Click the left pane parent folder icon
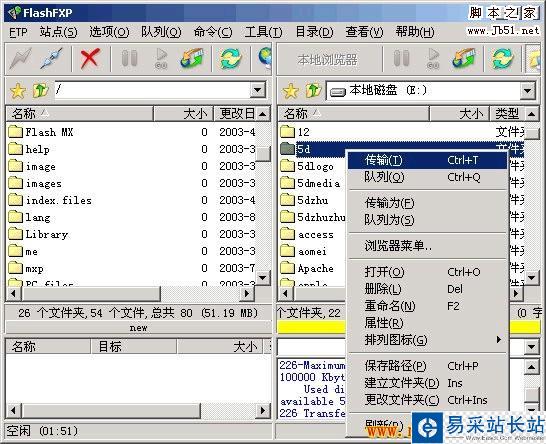546x444 pixels. [40, 91]
